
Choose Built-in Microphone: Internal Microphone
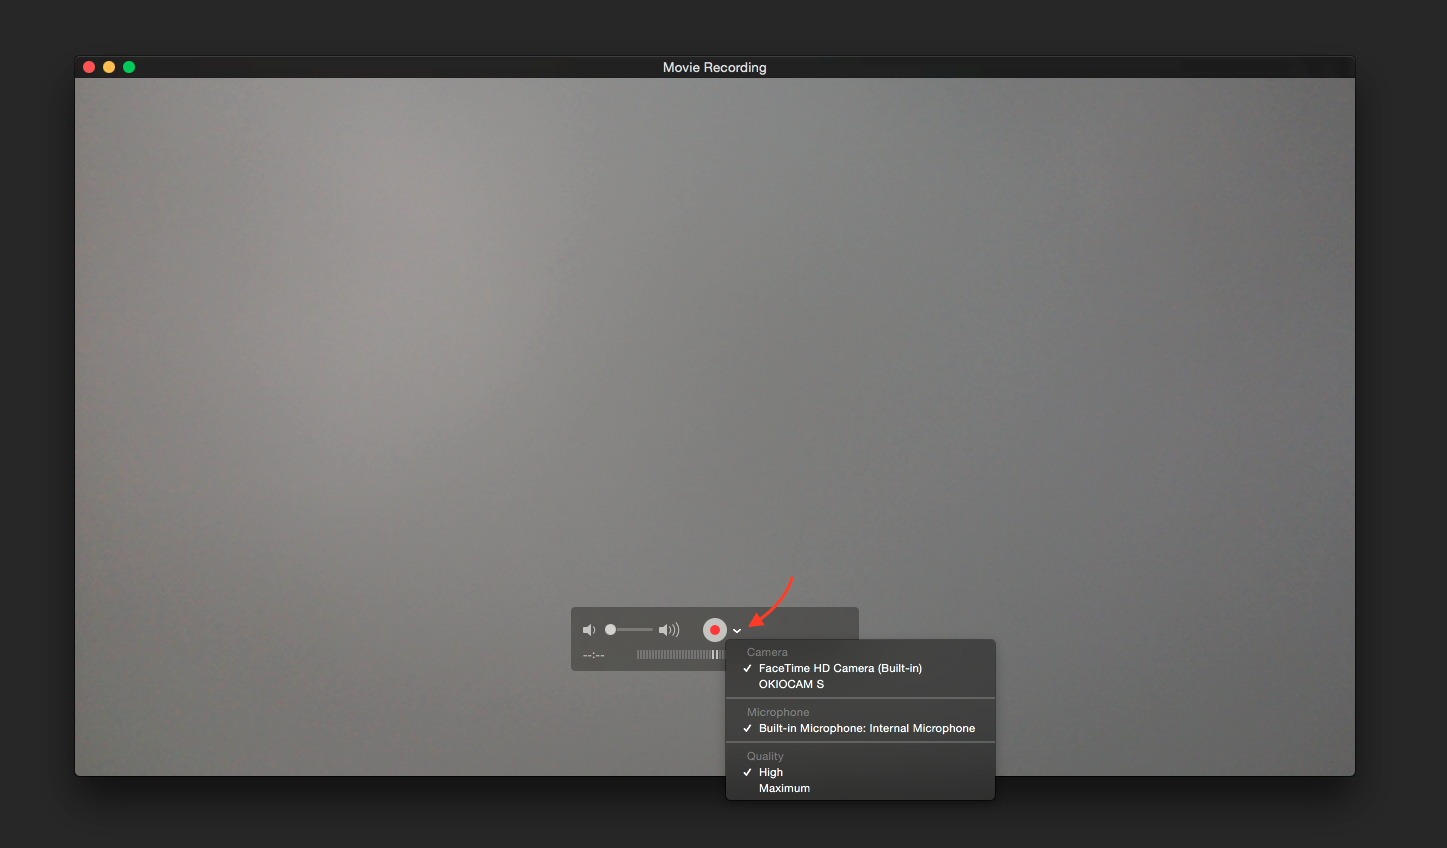pos(866,728)
